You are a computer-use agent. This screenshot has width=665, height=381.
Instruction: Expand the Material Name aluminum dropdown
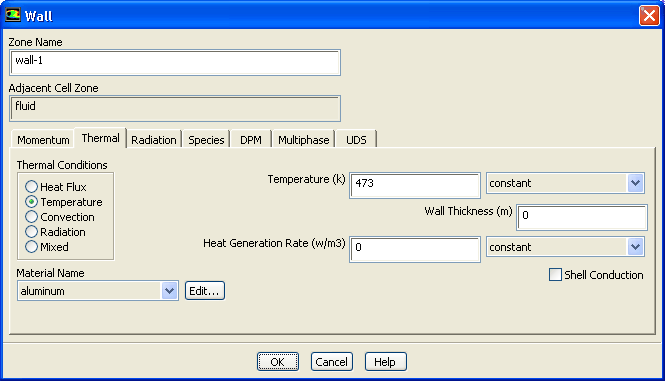[x=98, y=291]
